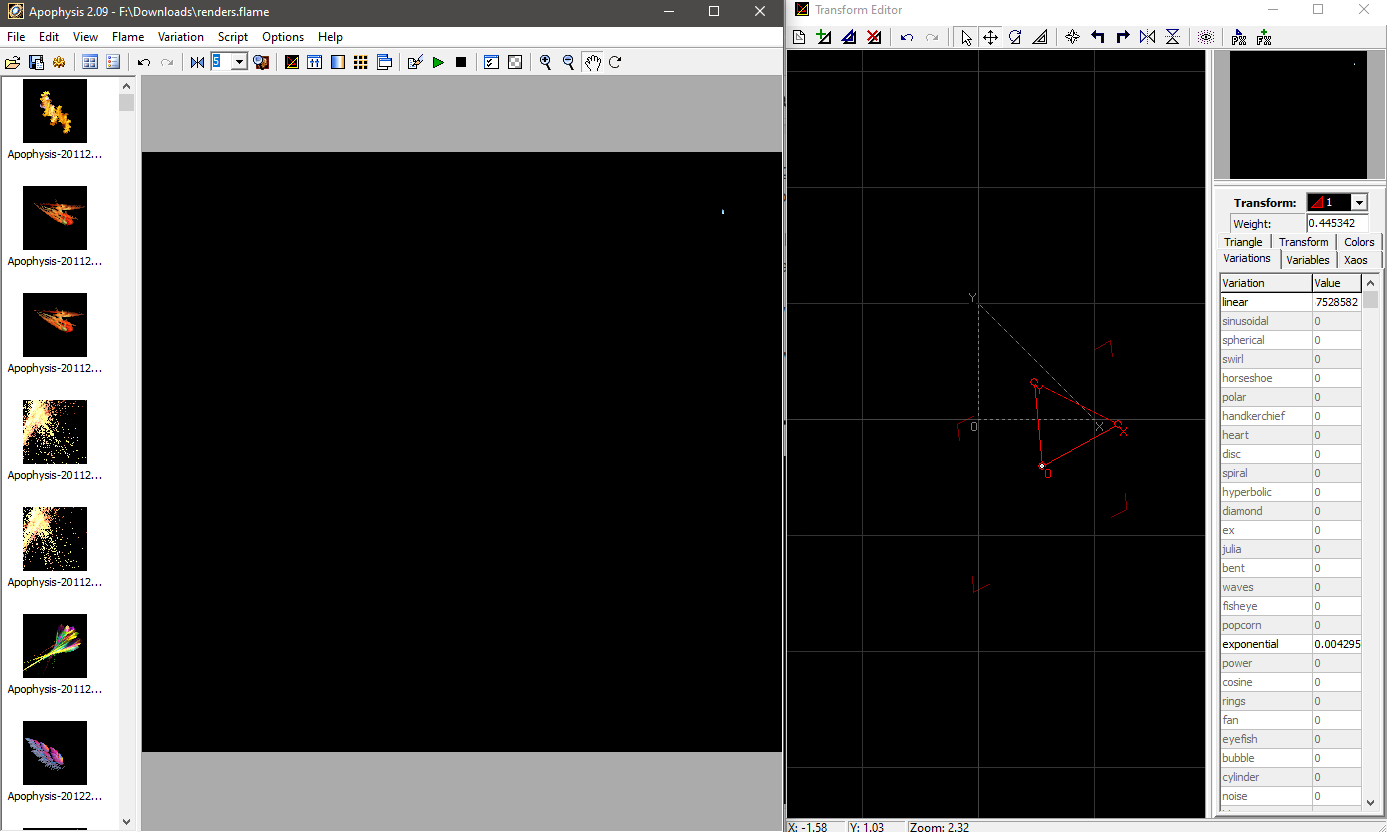Rotate triangle 90 degrees clockwise
The height and width of the screenshot is (832, 1387).
[x=1122, y=37]
